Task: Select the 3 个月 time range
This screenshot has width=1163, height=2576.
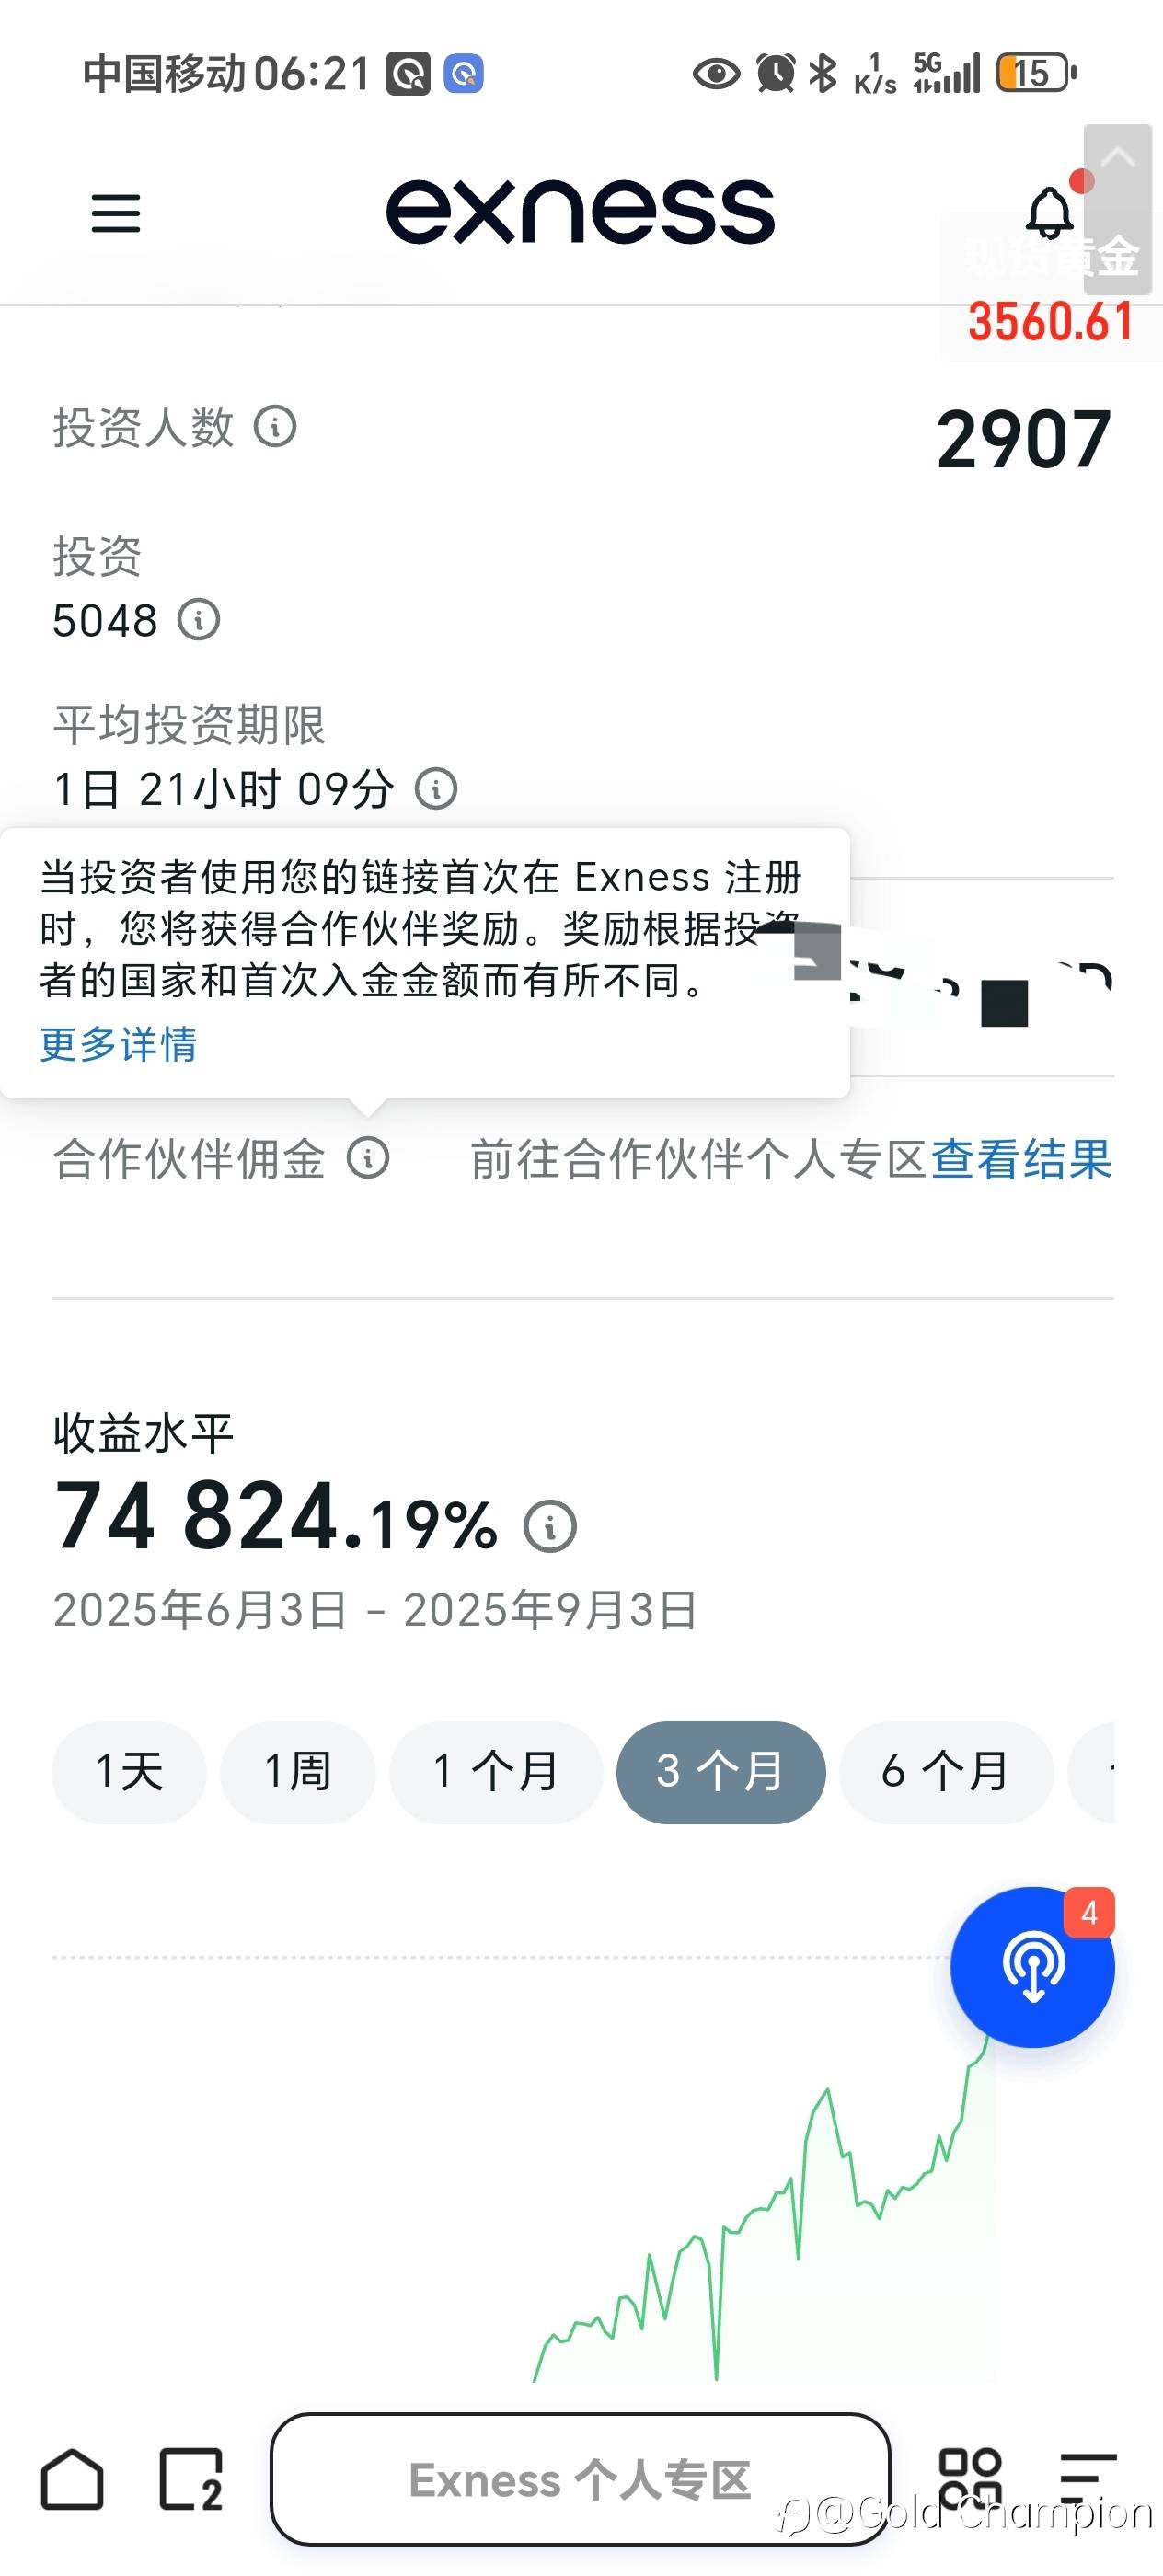Action: tap(721, 1772)
